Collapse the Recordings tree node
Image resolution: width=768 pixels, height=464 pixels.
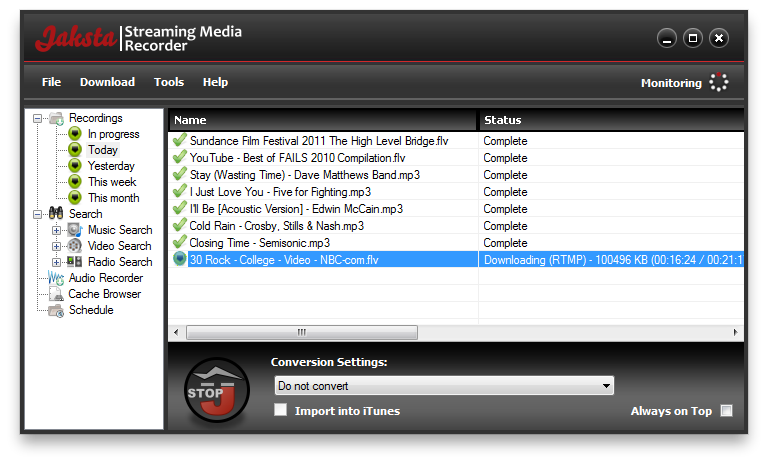[37, 118]
